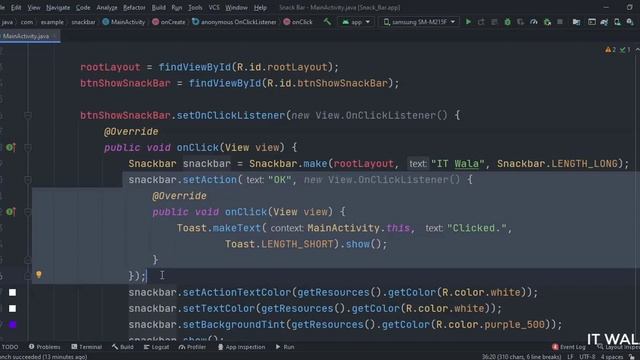The height and width of the screenshot is (360, 640).
Task: Click the Make Project hammer icon
Action: (x=327, y=22)
